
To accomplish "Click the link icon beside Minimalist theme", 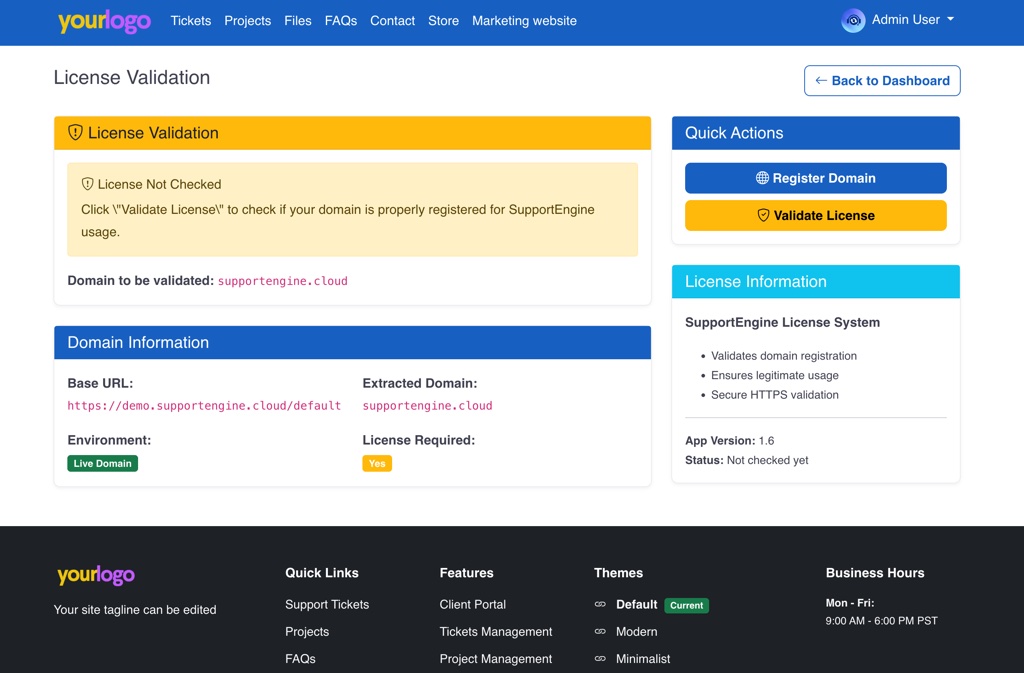I will pyautogui.click(x=600, y=659).
